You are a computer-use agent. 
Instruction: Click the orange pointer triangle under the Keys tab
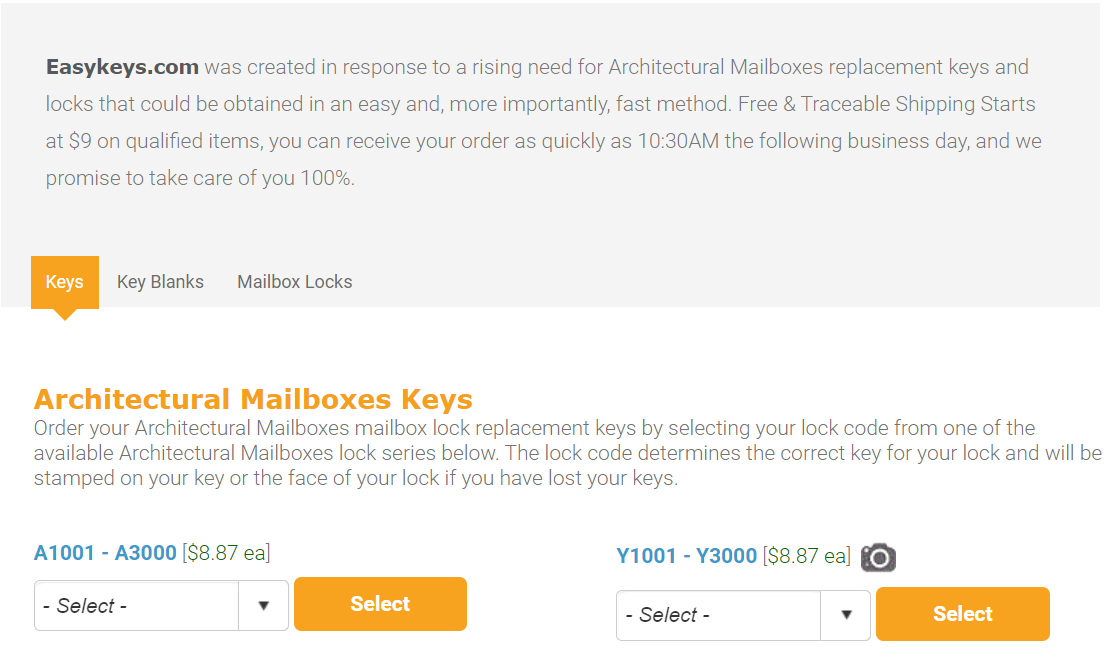pos(65,314)
